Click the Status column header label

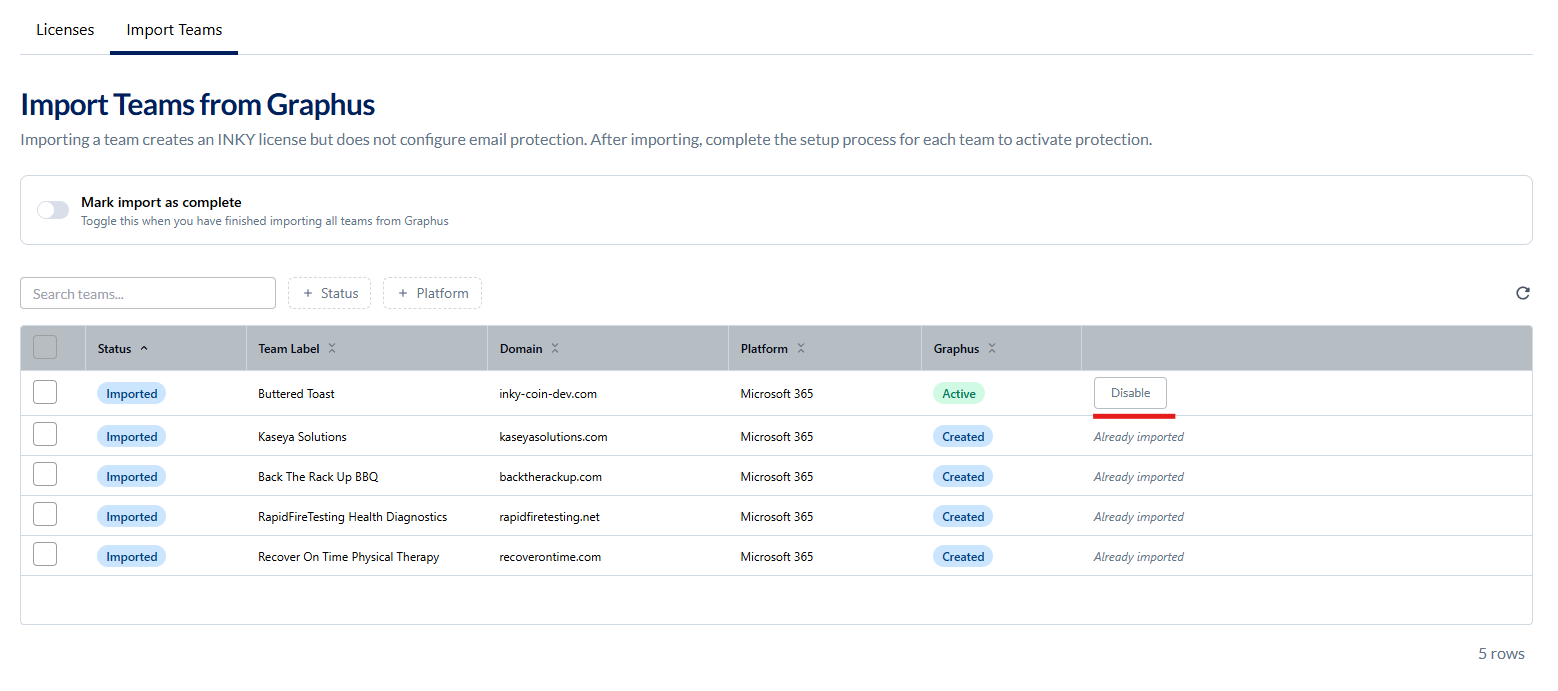pos(115,349)
